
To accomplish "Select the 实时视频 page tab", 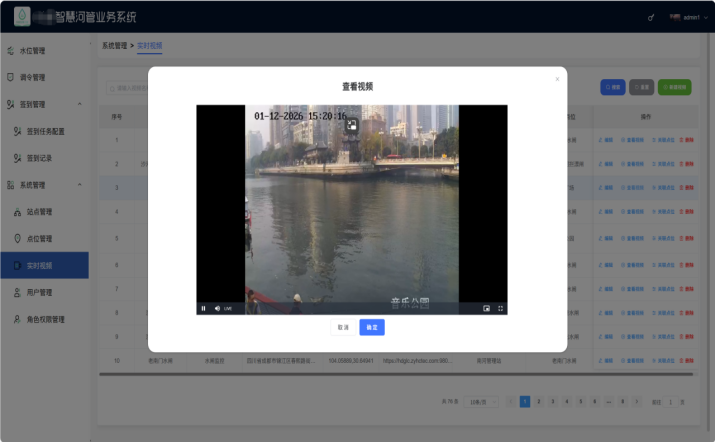I will tap(150, 46).
